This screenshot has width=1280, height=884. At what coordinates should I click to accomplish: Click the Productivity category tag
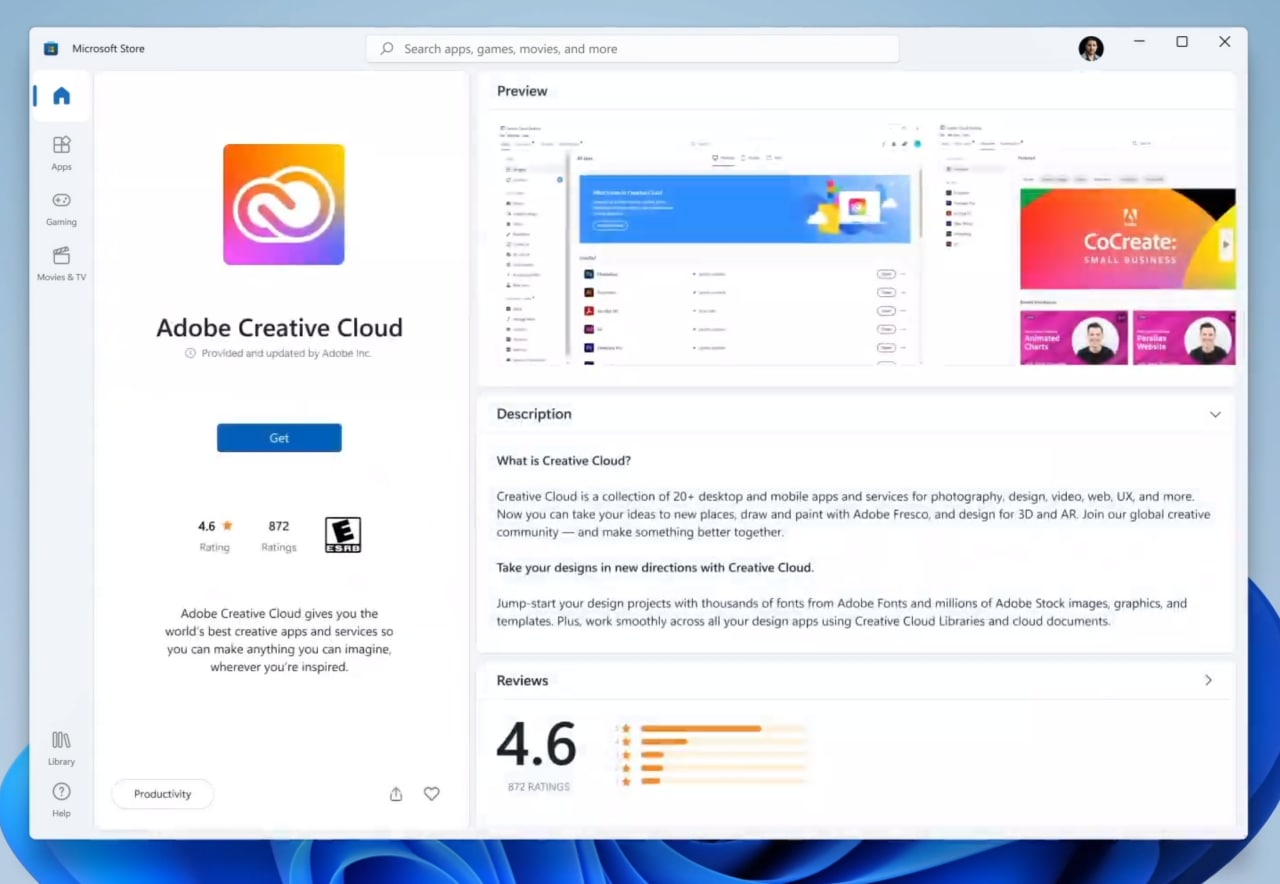pyautogui.click(x=162, y=794)
